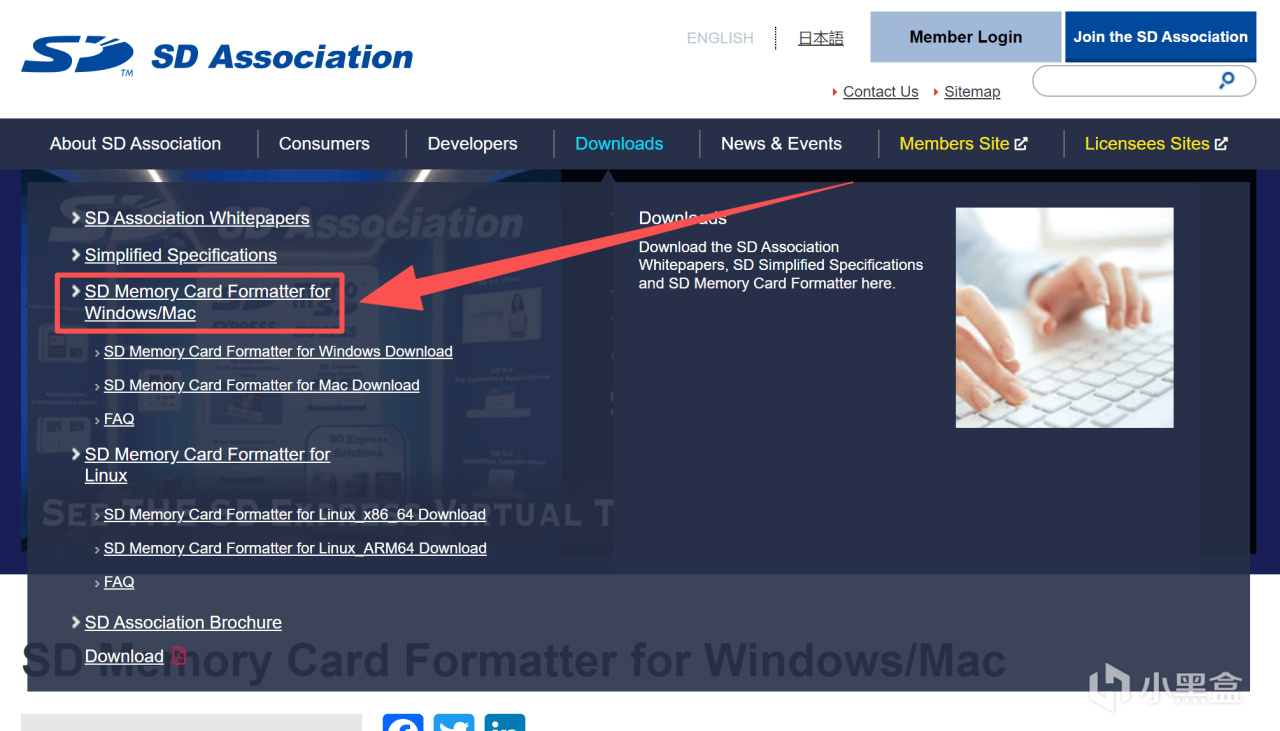Go to the Licensees Sites
Screen dimensions: 1280x731
pos(1156,144)
